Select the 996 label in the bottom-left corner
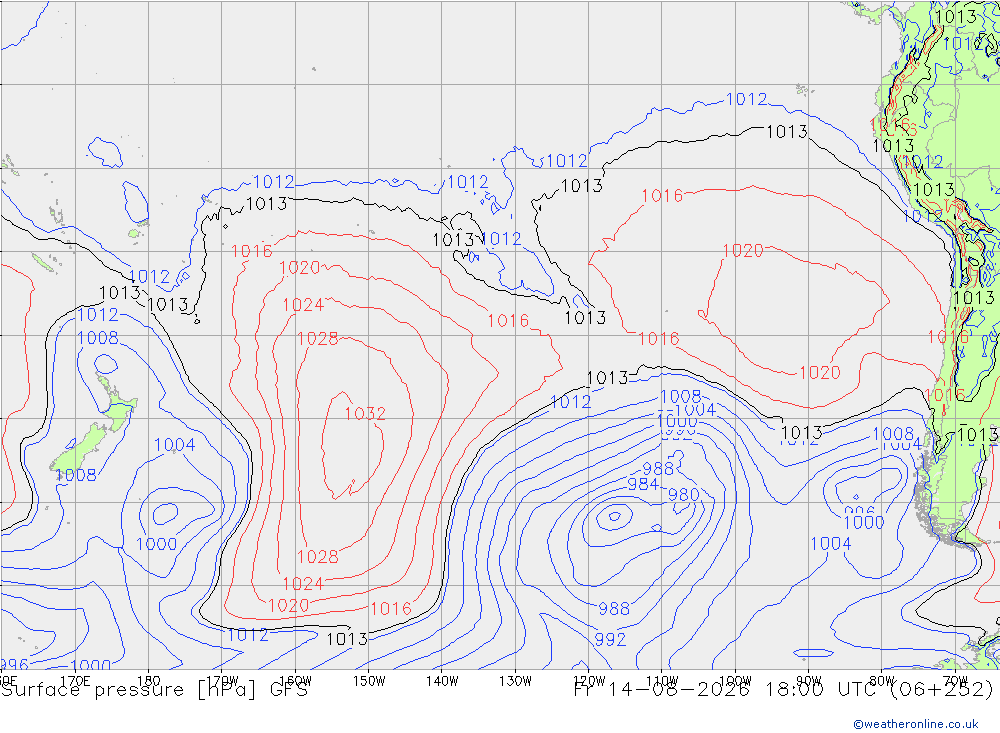Image resolution: width=1000 pixels, height=733 pixels. click(14, 664)
